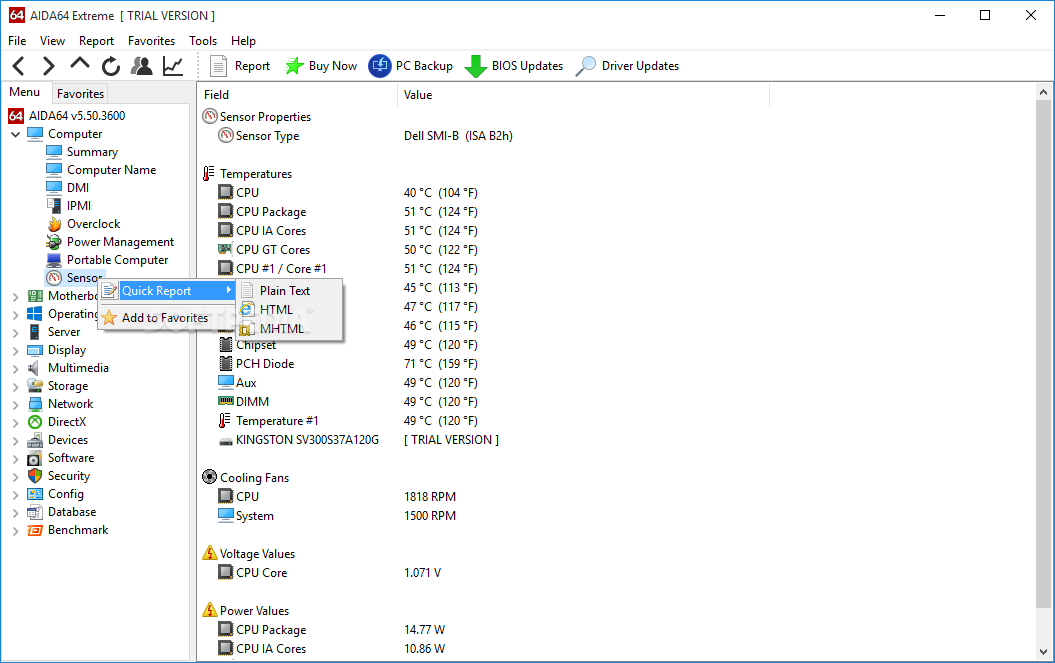Image resolution: width=1055 pixels, height=663 pixels.
Task: Click BIOS Updates green arrow button
Action: (514, 66)
